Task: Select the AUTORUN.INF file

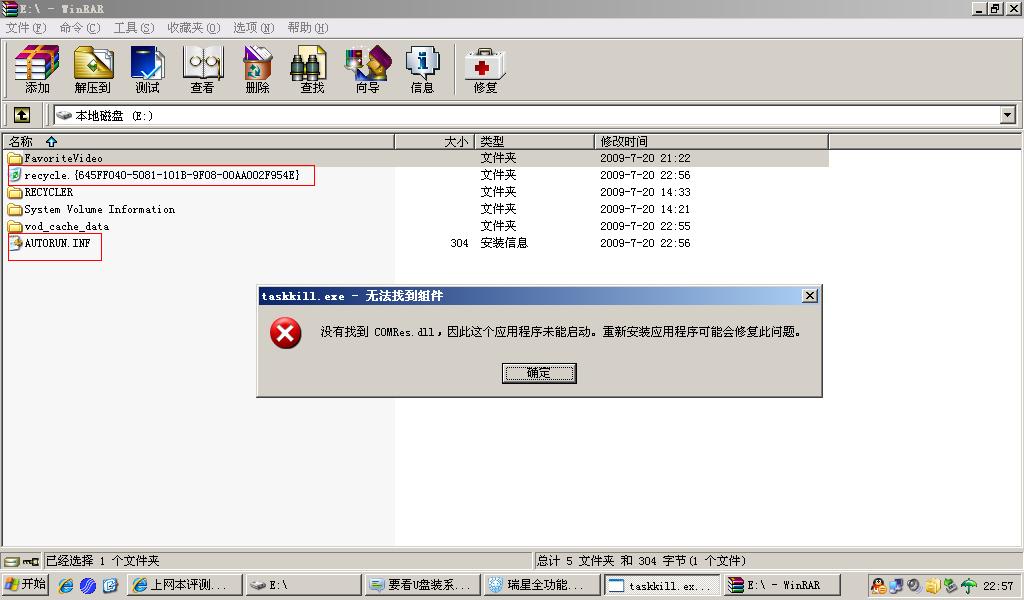Action: click(57, 243)
